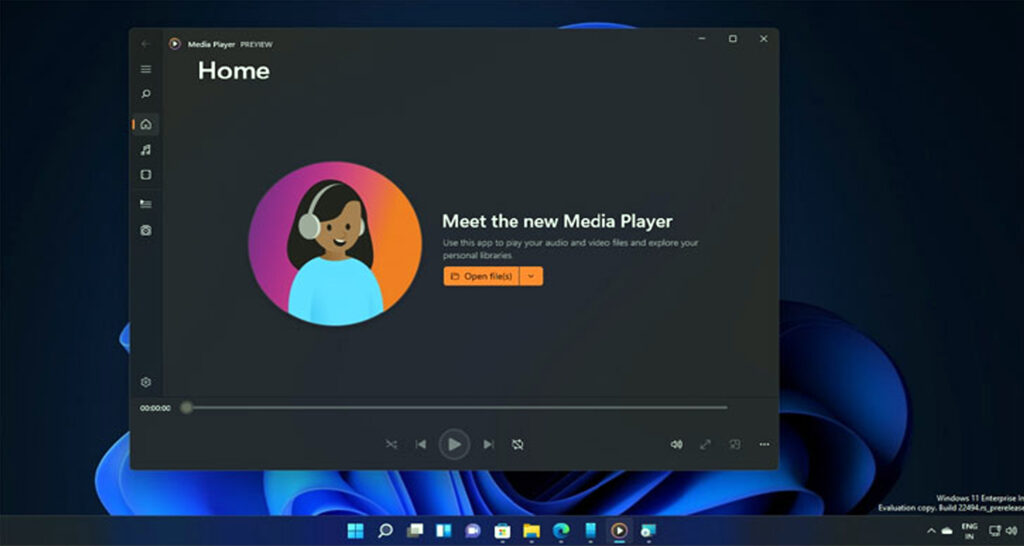Click the middle of the seek bar
1024x546 pixels.
pos(456,408)
